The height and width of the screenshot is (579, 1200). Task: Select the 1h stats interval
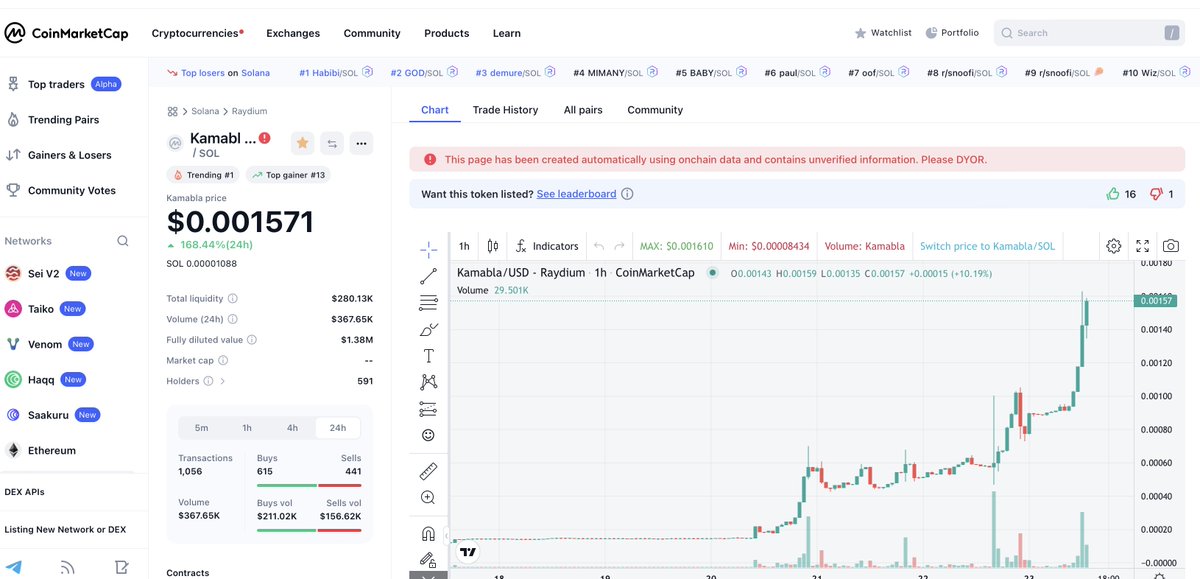(247, 428)
